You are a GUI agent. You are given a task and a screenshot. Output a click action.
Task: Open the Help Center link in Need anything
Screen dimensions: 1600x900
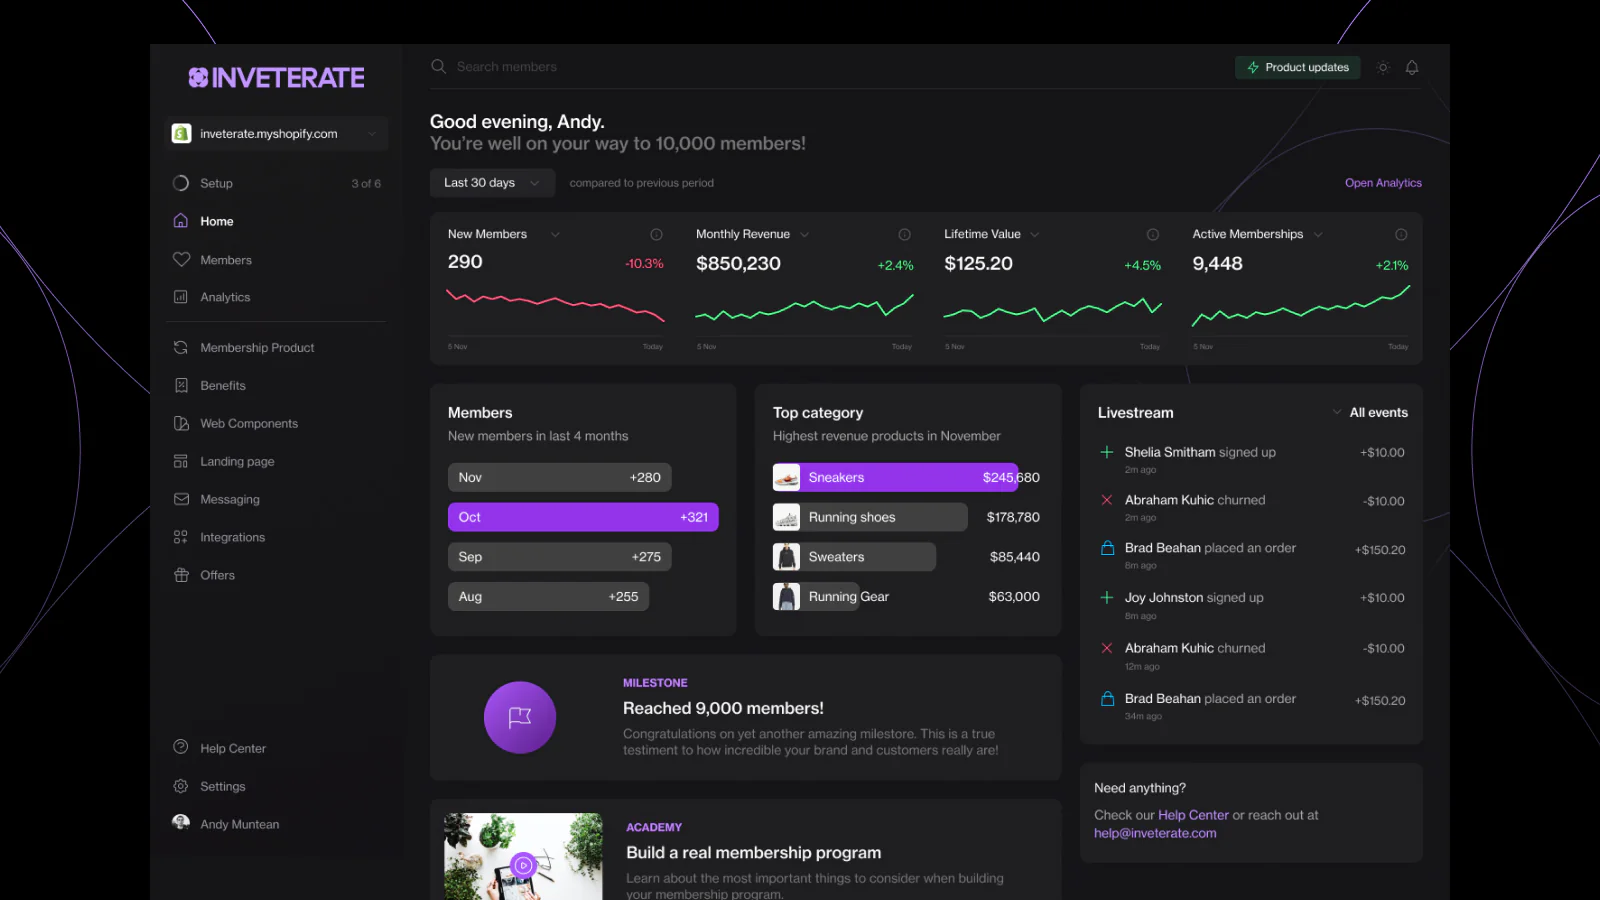[1193, 815]
